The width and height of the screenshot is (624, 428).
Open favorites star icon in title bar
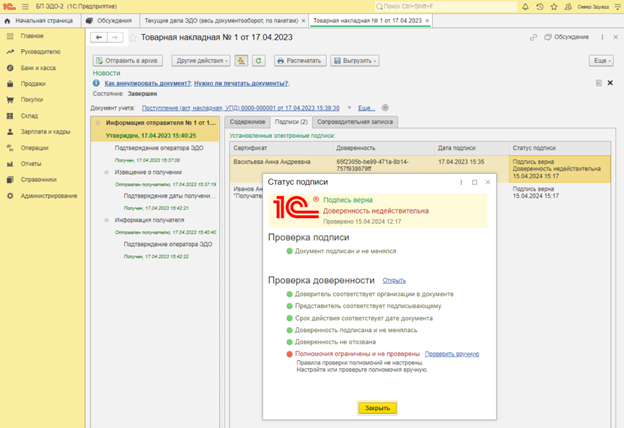[554, 6]
